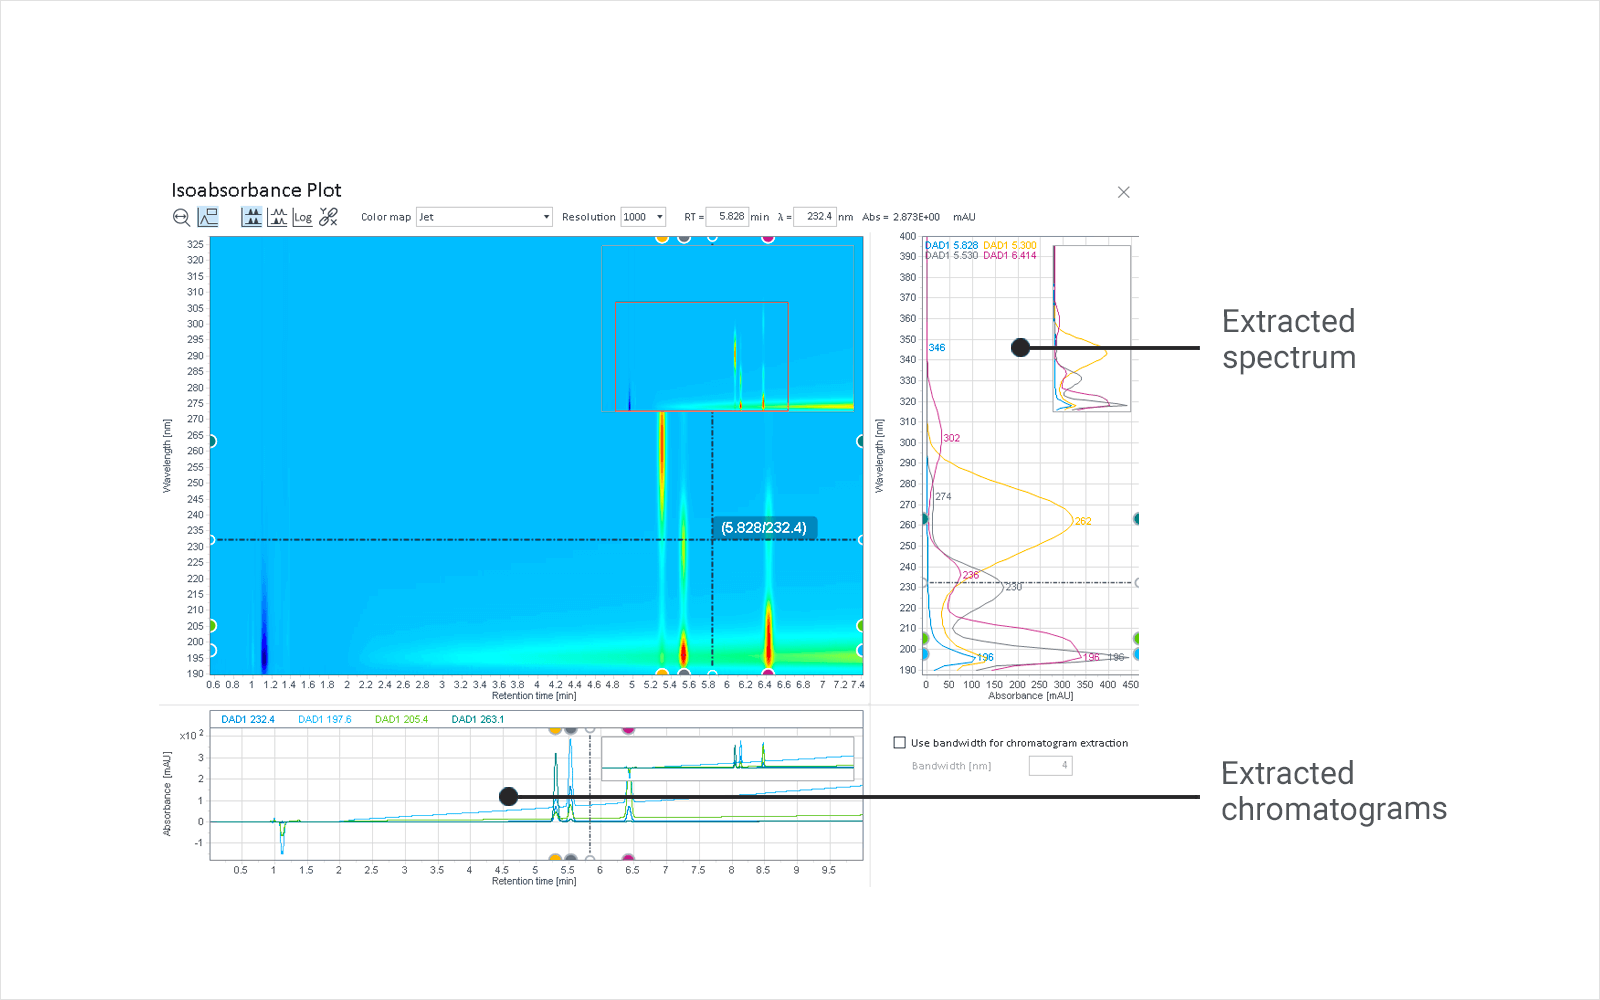Screen dimensions: 1600x1000
Task: Select the DAD1 5.300 spectrum legend
Action: click(x=1009, y=245)
